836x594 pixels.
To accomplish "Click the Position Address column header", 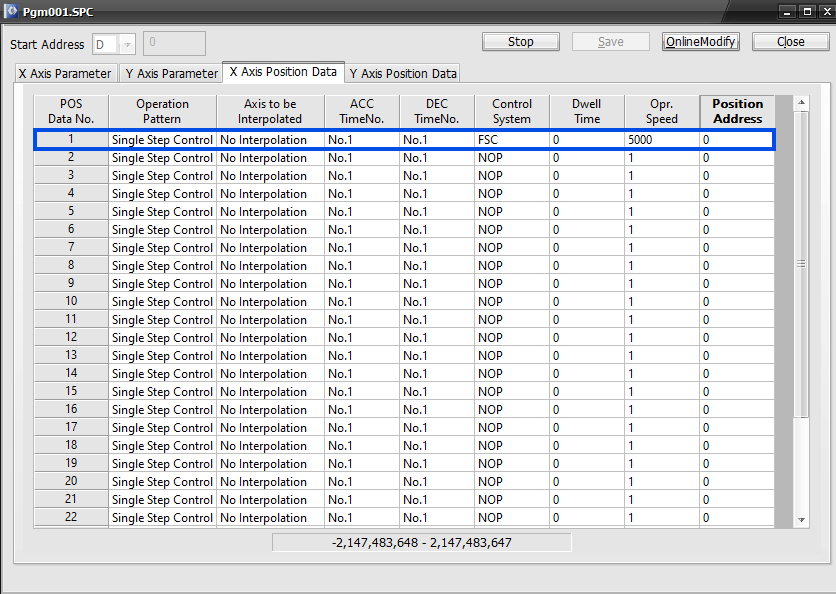I will pyautogui.click(x=737, y=111).
